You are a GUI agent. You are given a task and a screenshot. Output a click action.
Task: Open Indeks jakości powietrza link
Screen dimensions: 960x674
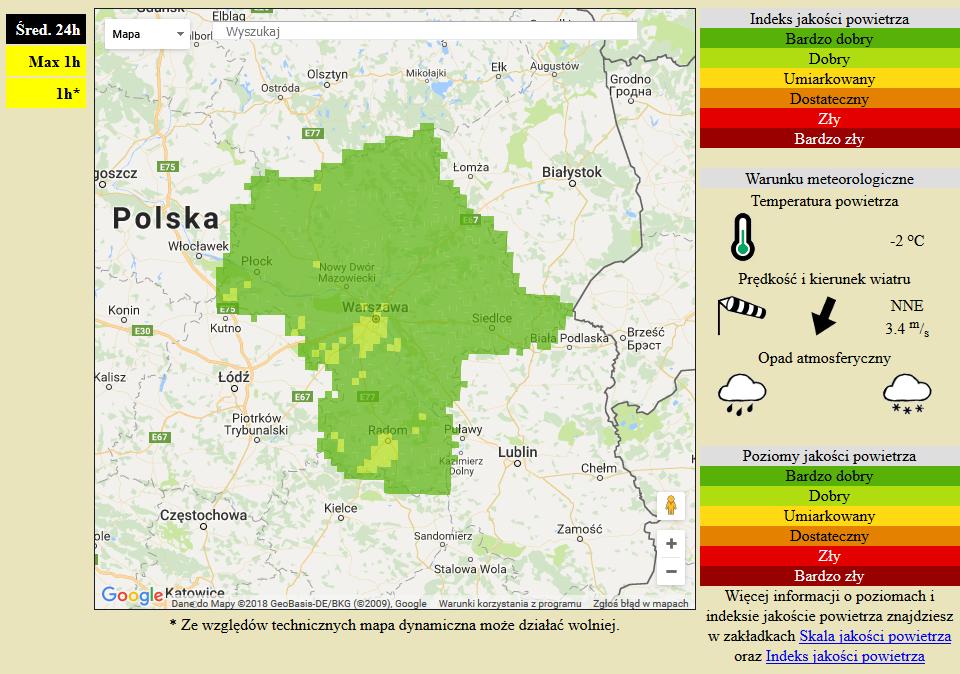click(x=845, y=656)
